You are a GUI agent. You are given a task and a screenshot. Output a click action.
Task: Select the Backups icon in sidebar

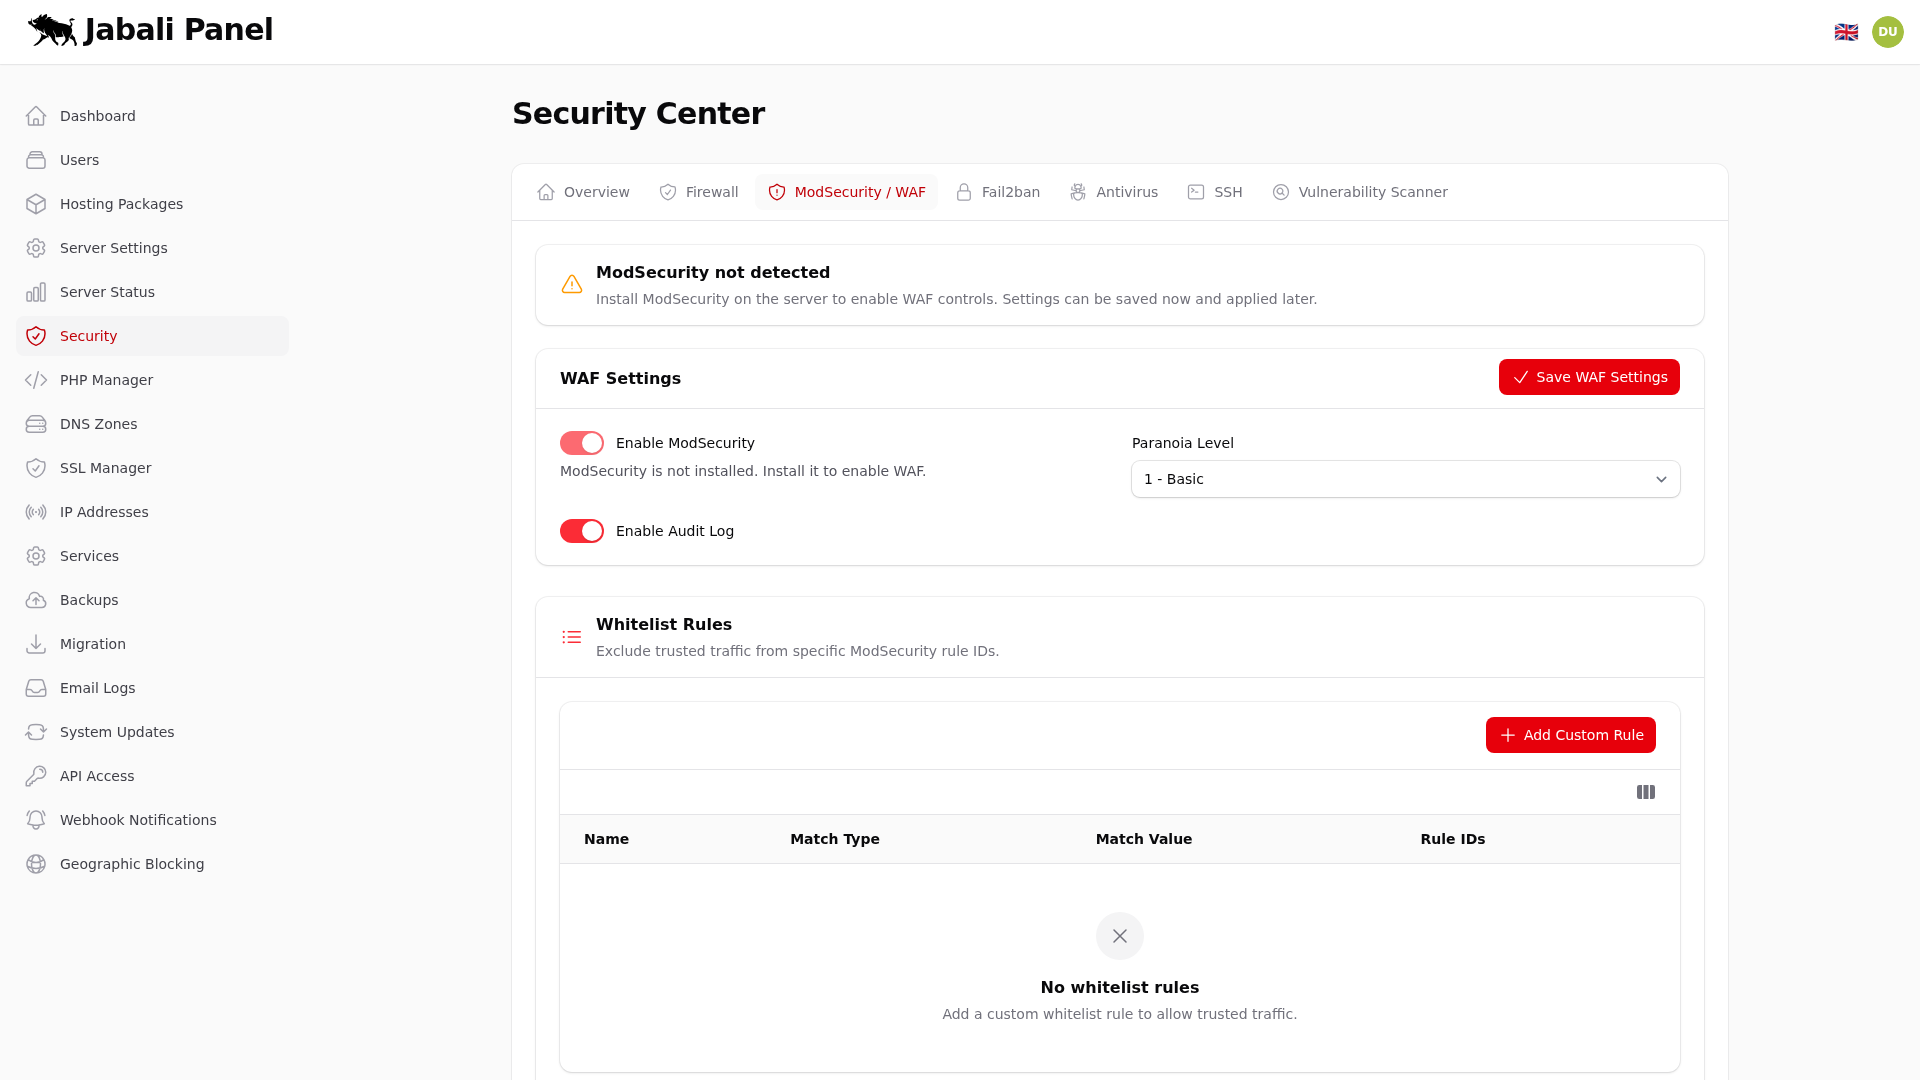point(36,600)
